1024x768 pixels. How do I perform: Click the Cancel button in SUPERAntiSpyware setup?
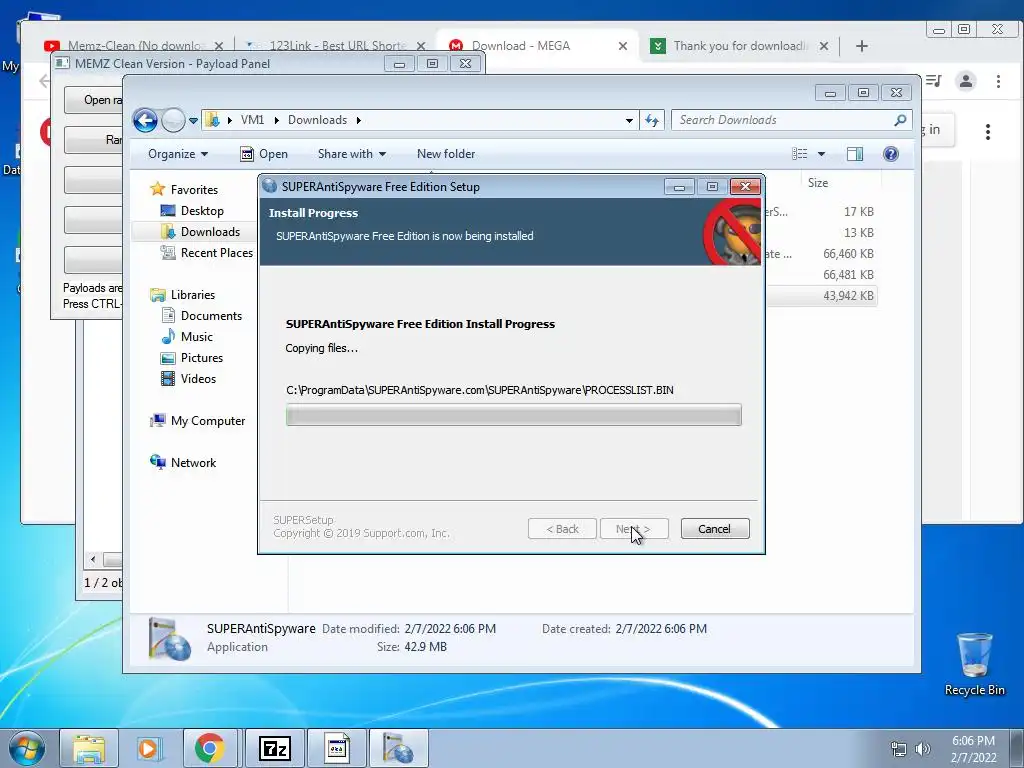714,529
